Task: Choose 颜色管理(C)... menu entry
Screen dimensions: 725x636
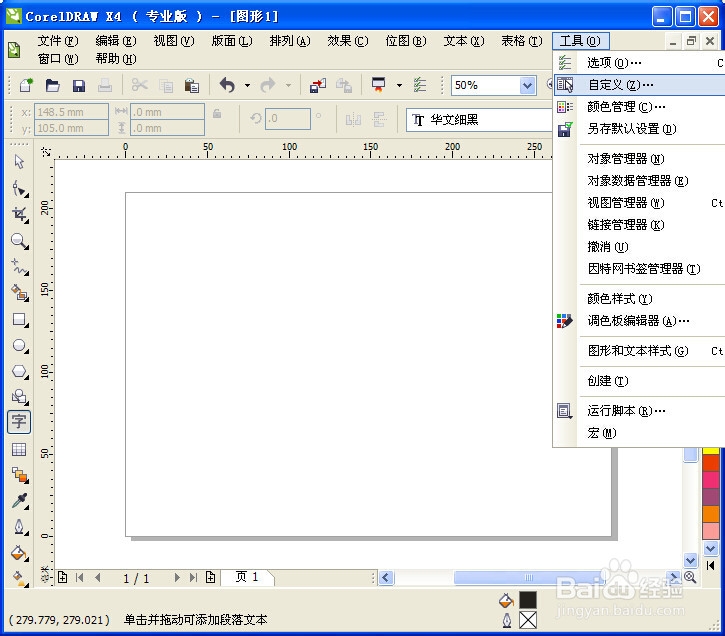Action: point(639,107)
